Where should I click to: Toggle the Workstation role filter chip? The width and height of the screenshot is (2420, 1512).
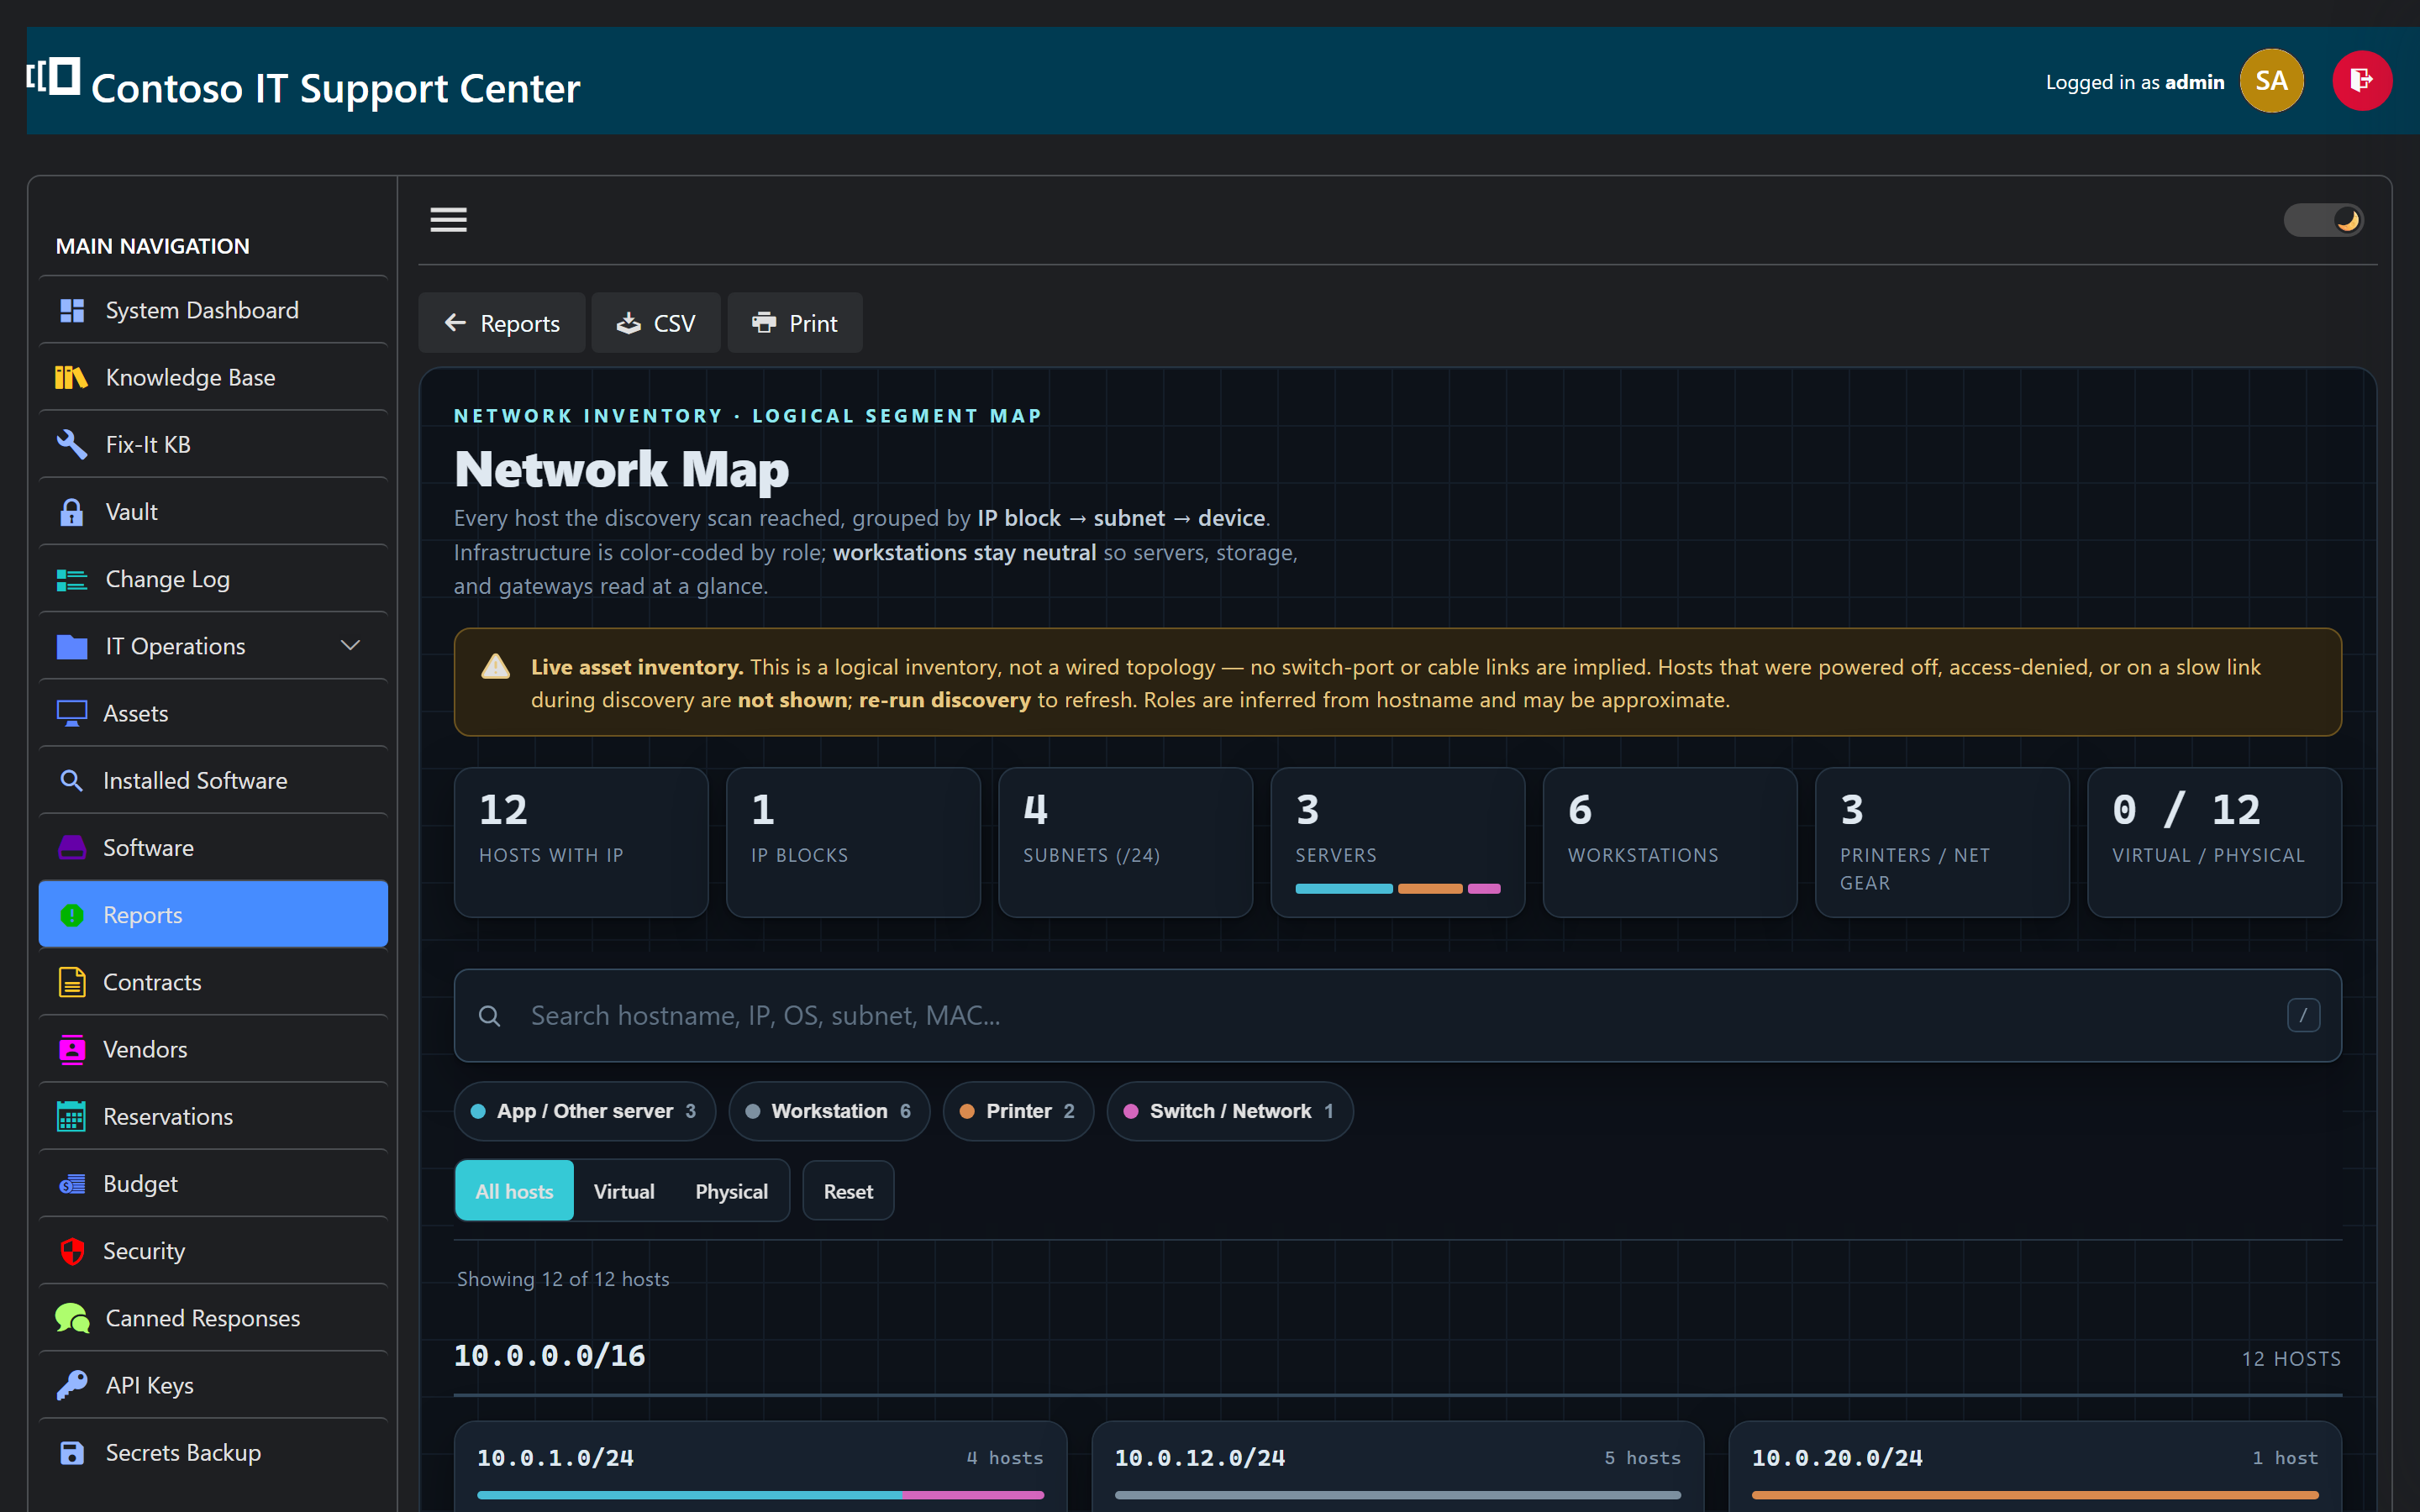pyautogui.click(x=829, y=1111)
